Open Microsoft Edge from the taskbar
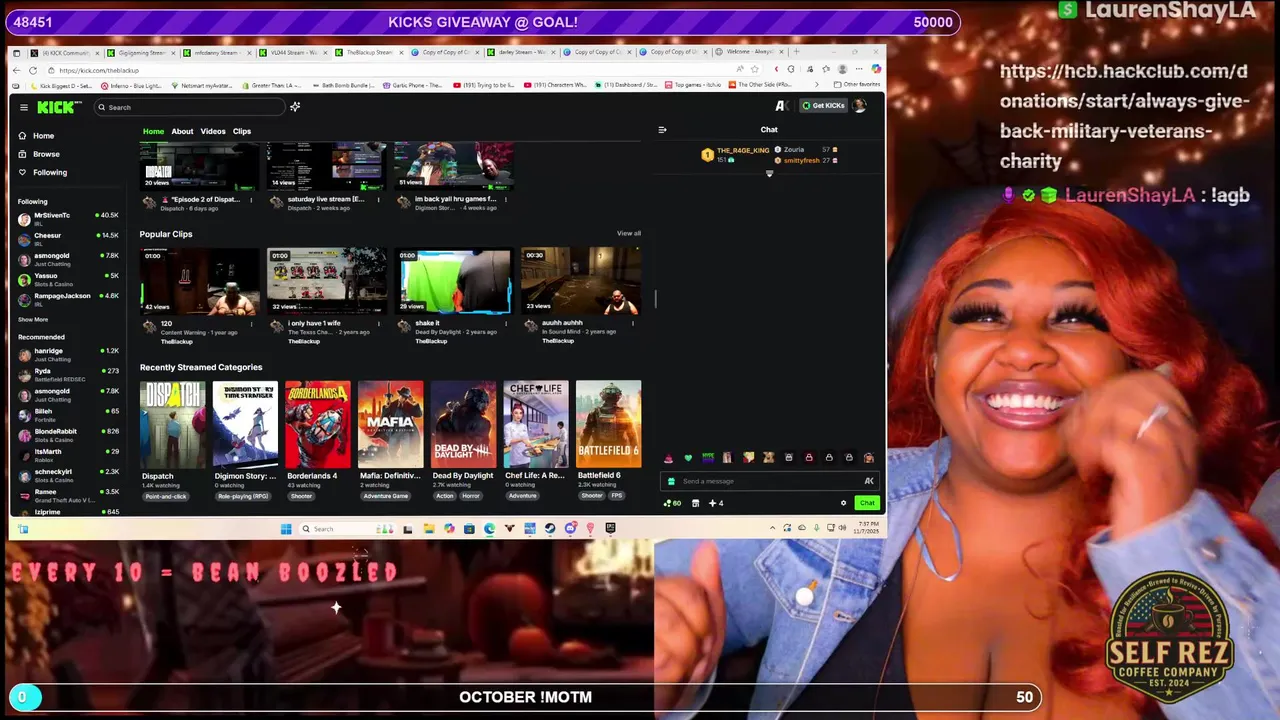This screenshot has width=1280, height=720. pyautogui.click(x=489, y=529)
